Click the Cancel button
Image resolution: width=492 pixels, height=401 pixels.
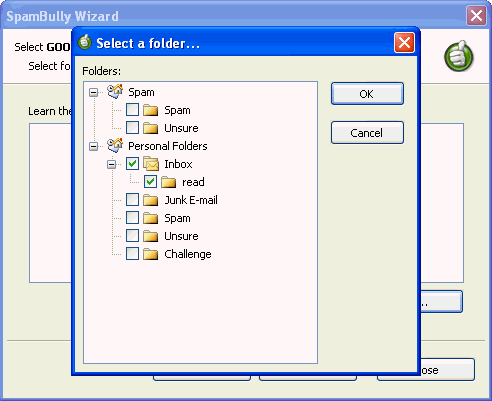tap(367, 133)
